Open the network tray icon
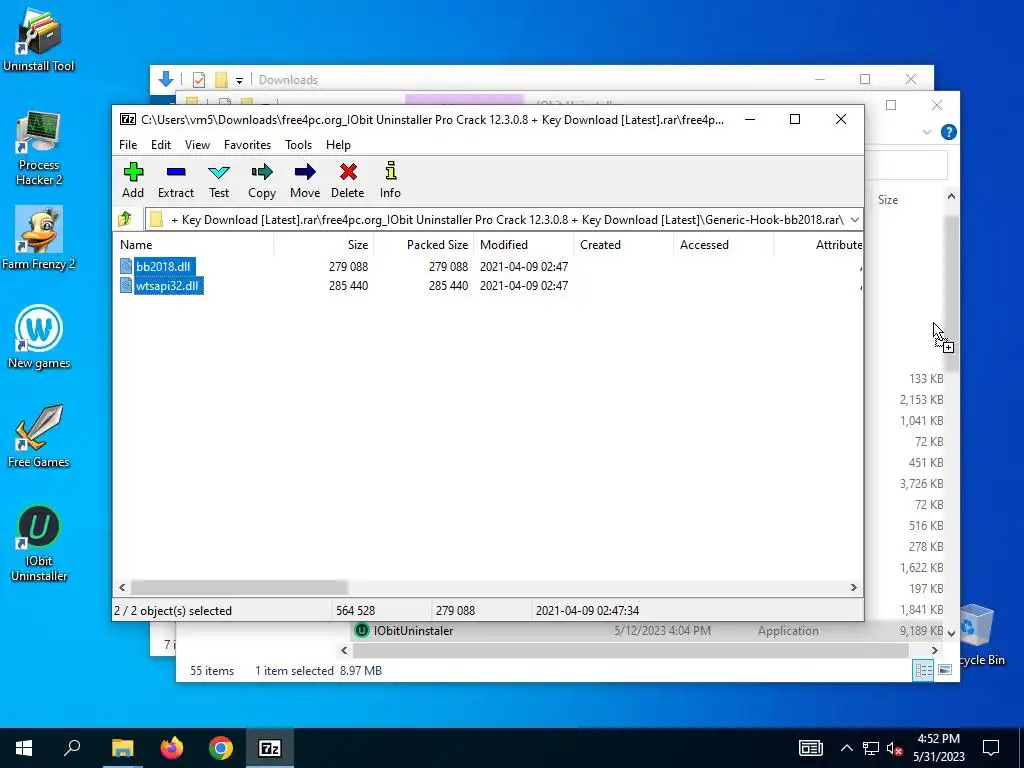This screenshot has height=768, width=1024. (871, 748)
